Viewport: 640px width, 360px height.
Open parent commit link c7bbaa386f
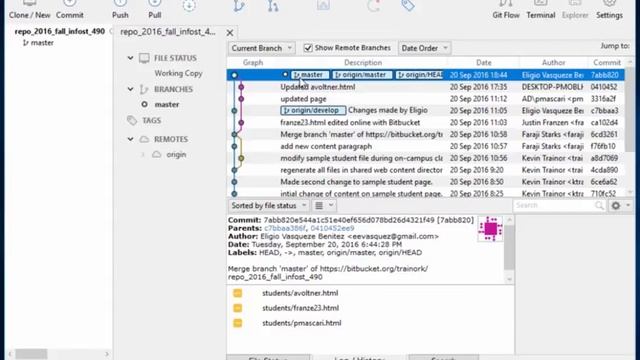(x=284, y=229)
